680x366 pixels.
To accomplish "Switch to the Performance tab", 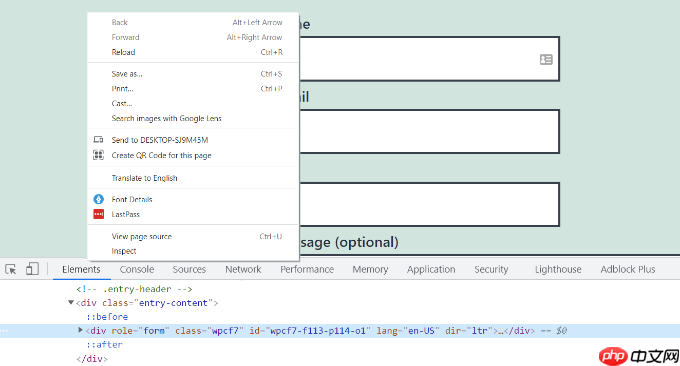I will click(307, 269).
